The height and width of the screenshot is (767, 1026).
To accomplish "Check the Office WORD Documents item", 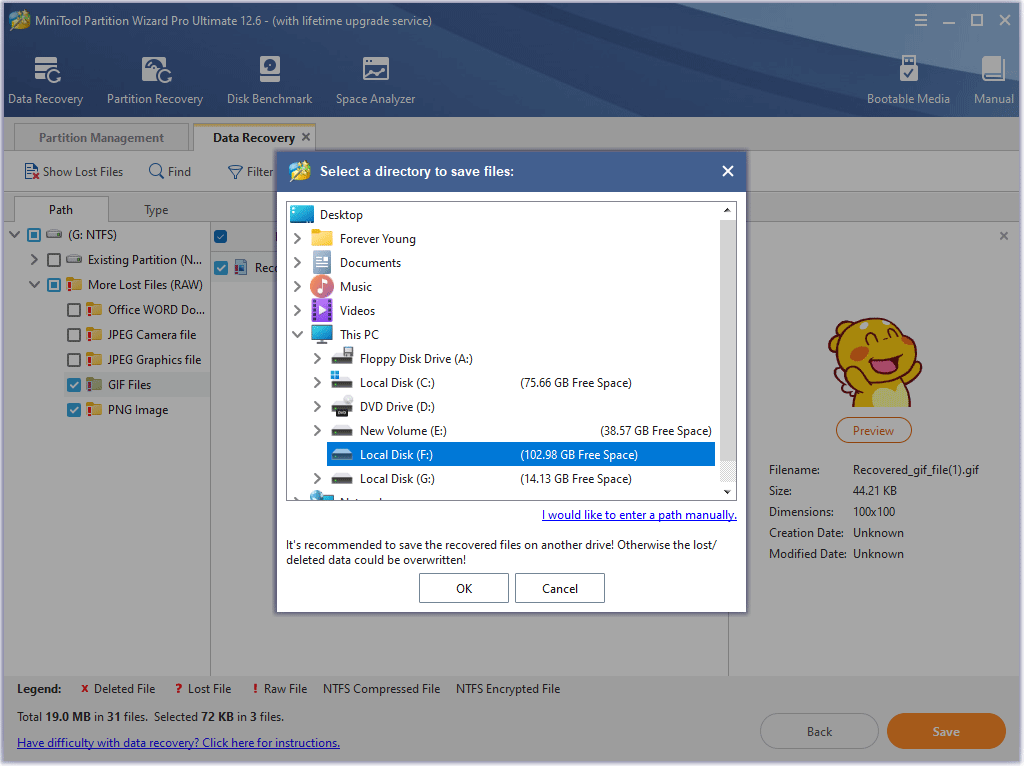I will 73,309.
